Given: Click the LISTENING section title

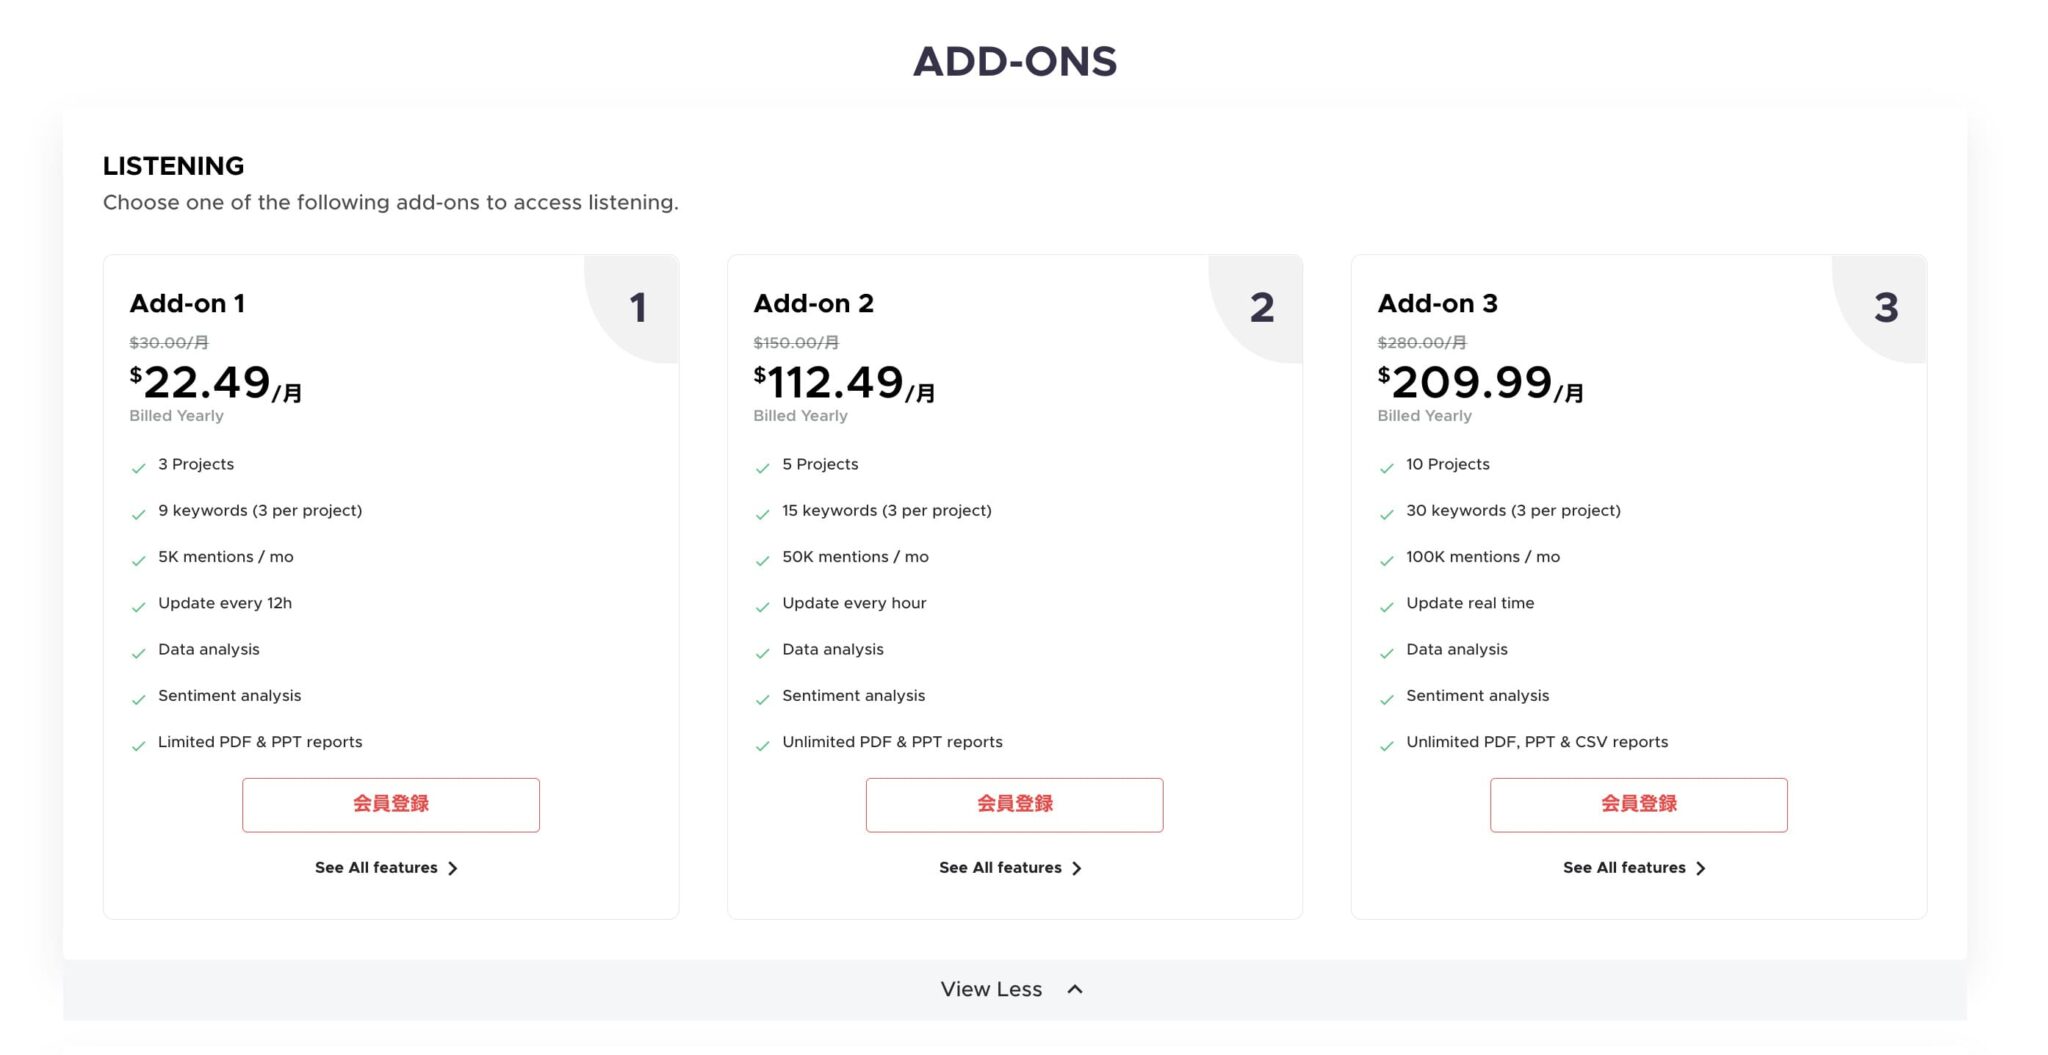Looking at the screenshot, I should [174, 165].
